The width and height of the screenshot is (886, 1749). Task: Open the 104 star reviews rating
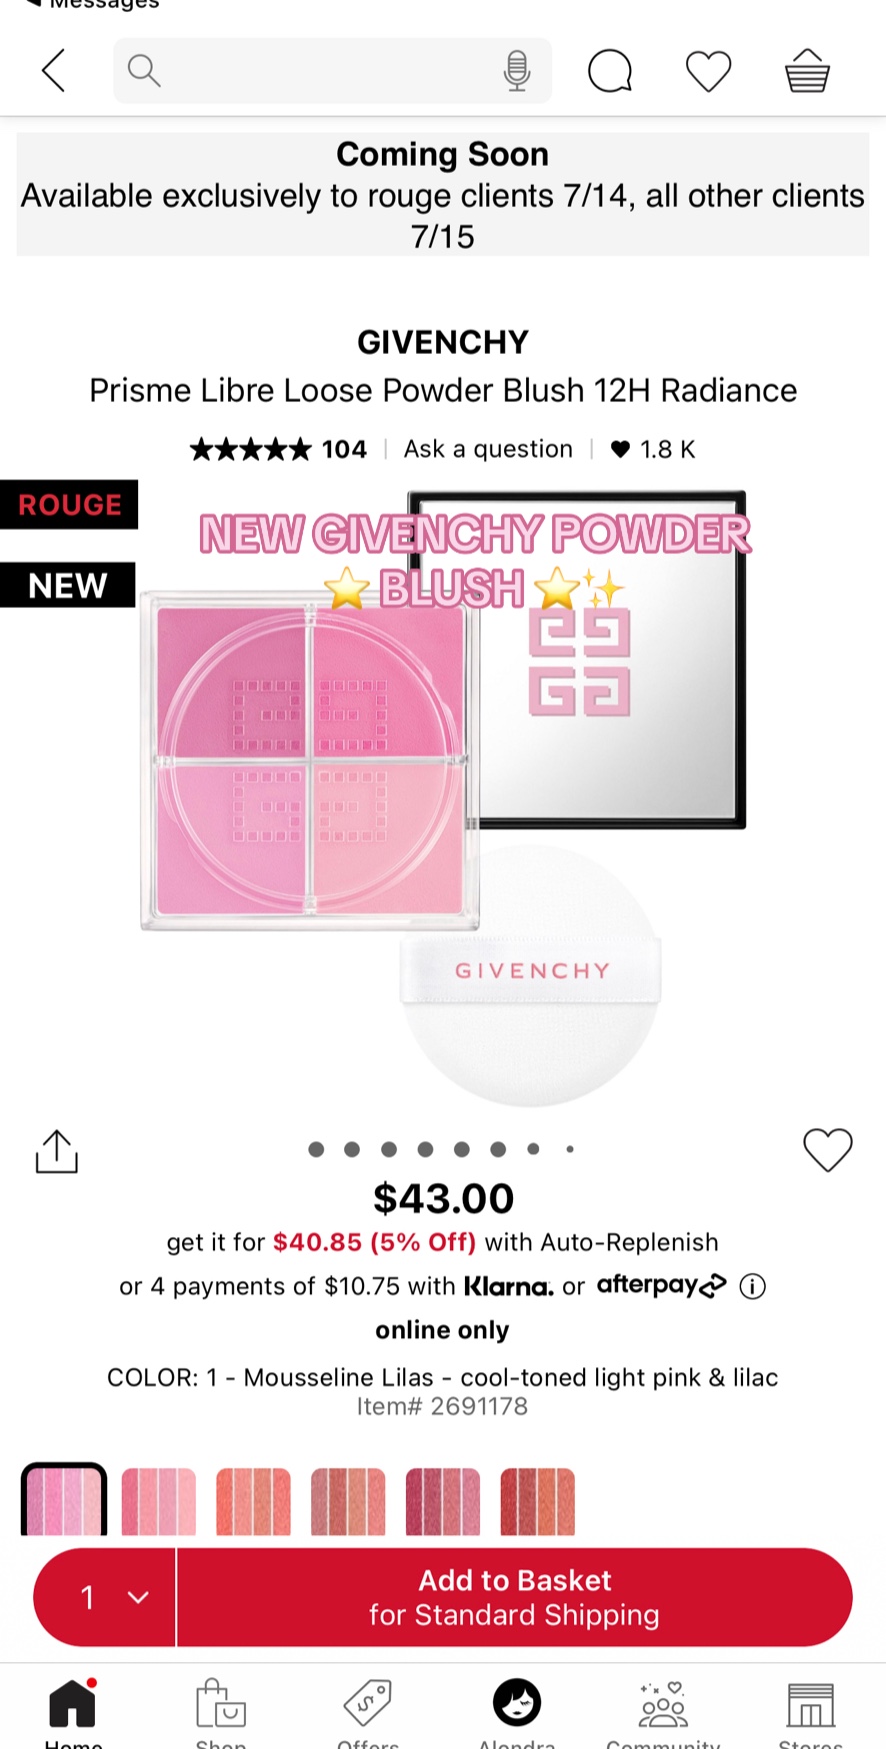point(278,449)
